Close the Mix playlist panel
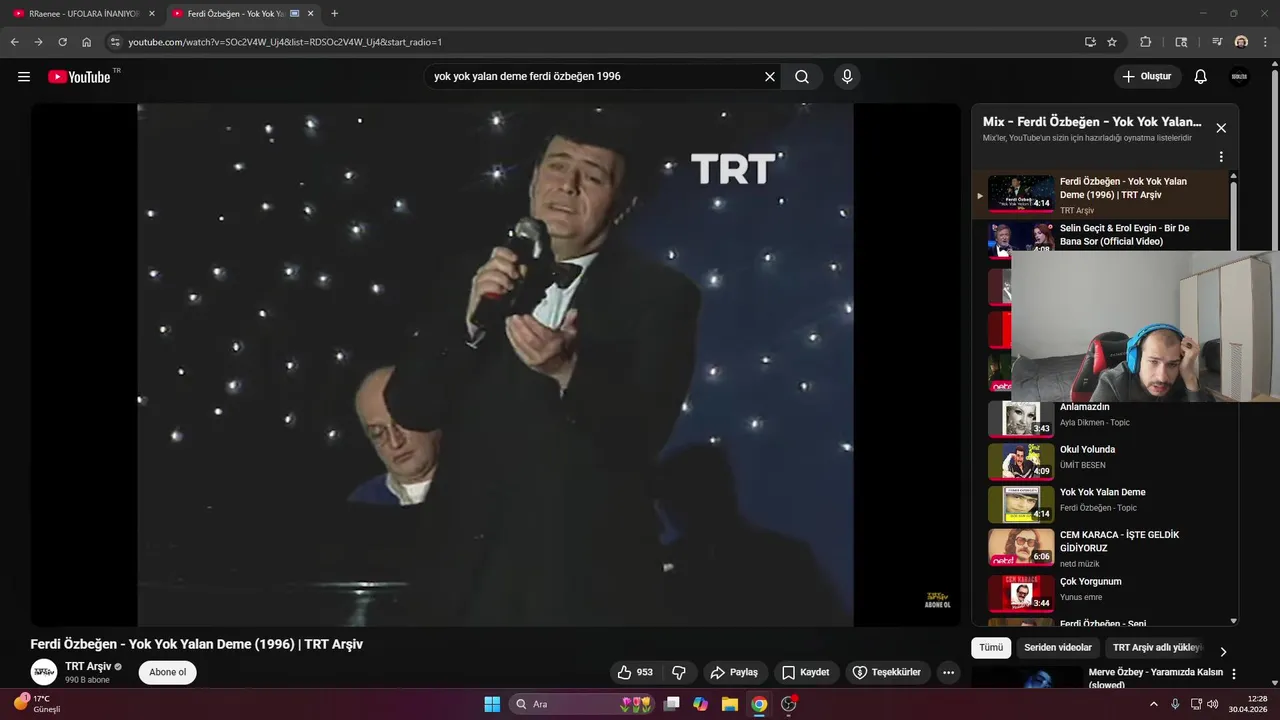The width and height of the screenshot is (1280, 720). point(1221,128)
